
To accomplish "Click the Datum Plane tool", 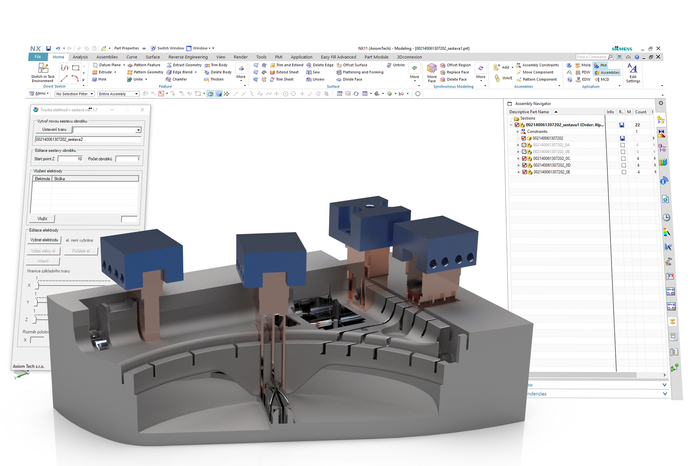I will tap(107, 65).
